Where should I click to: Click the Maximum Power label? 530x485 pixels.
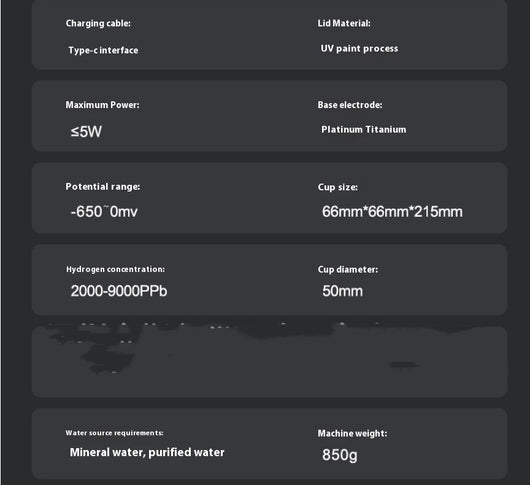coord(102,105)
